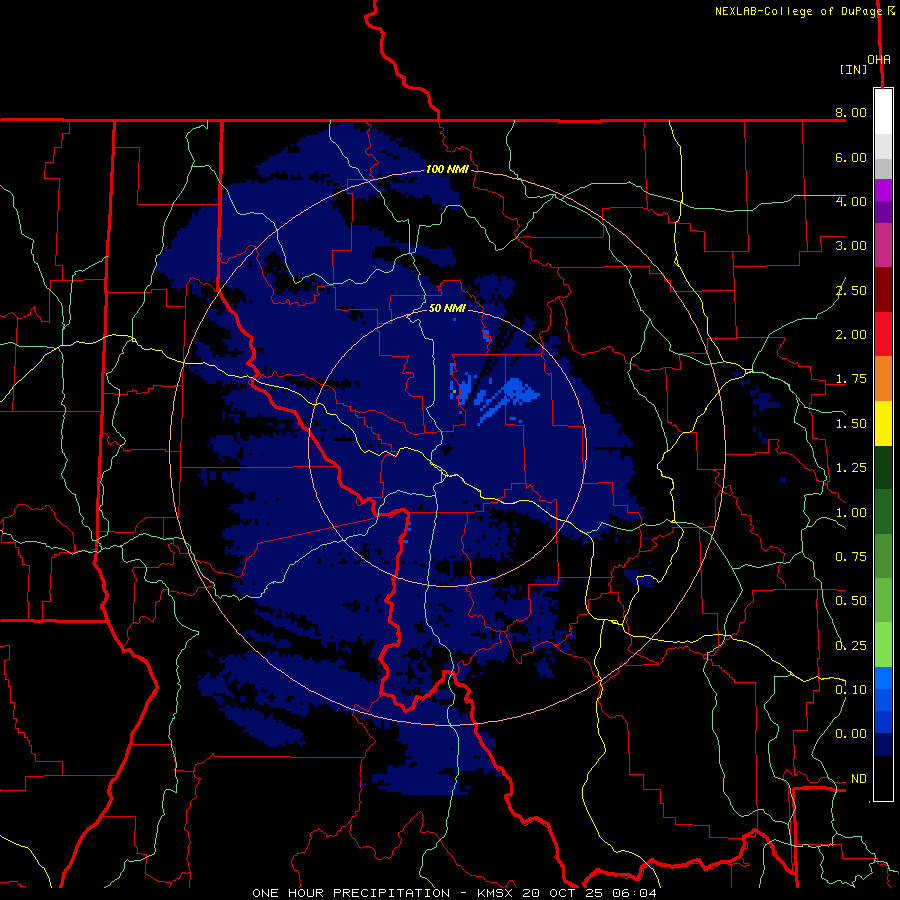Click the 8.00 legend value
Viewport: 900px width, 900px height.
pos(851,112)
